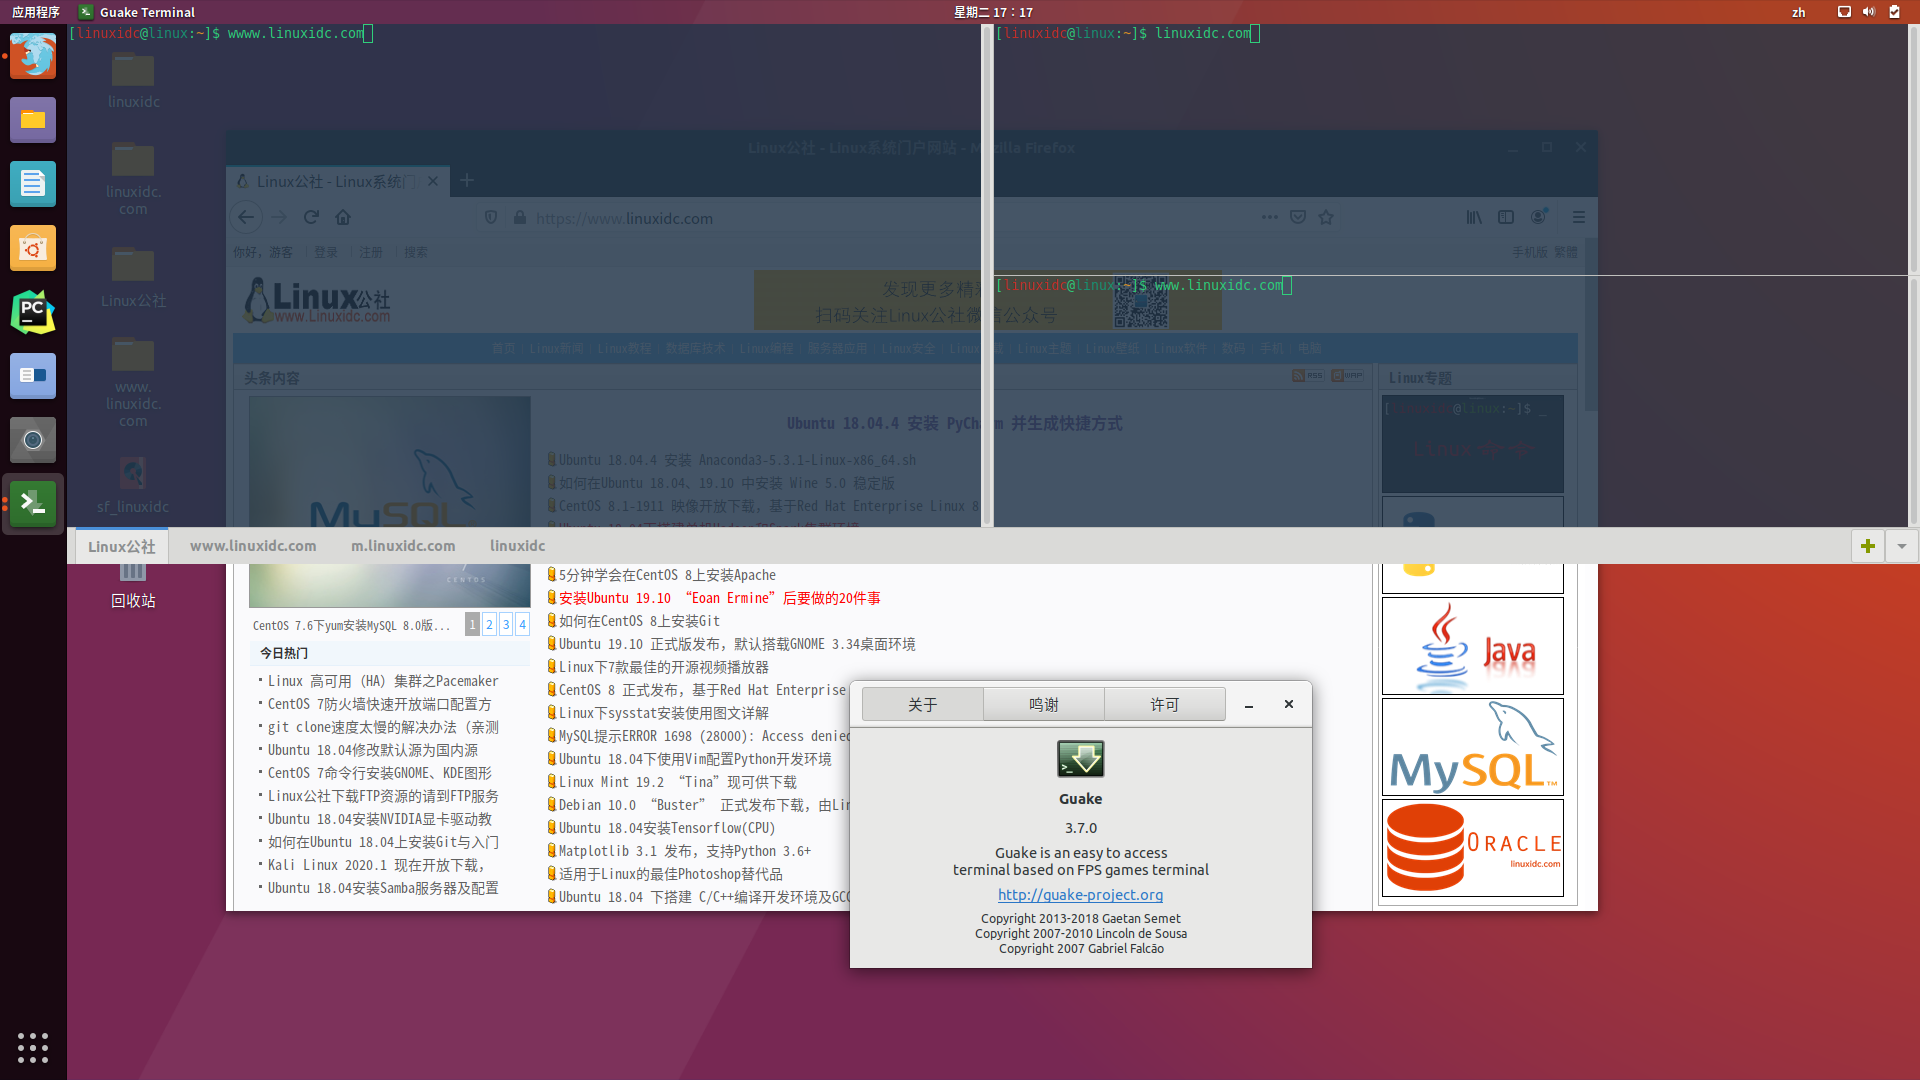Open Guake tab options dropdown arrow

[1901, 546]
